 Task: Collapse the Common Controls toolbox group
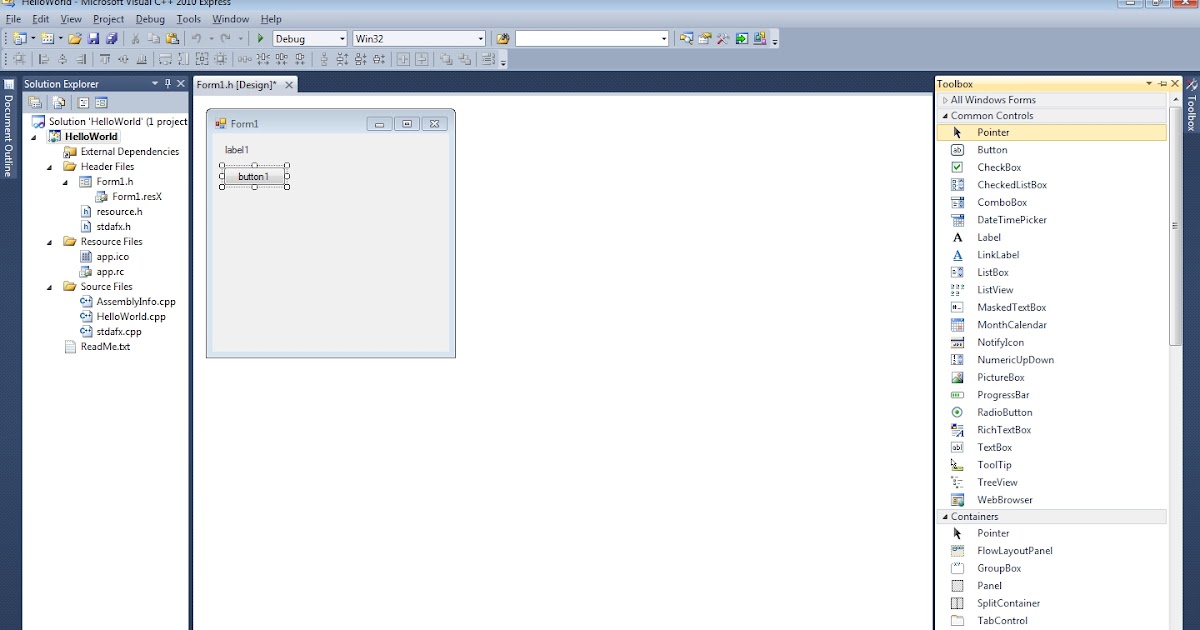944,116
